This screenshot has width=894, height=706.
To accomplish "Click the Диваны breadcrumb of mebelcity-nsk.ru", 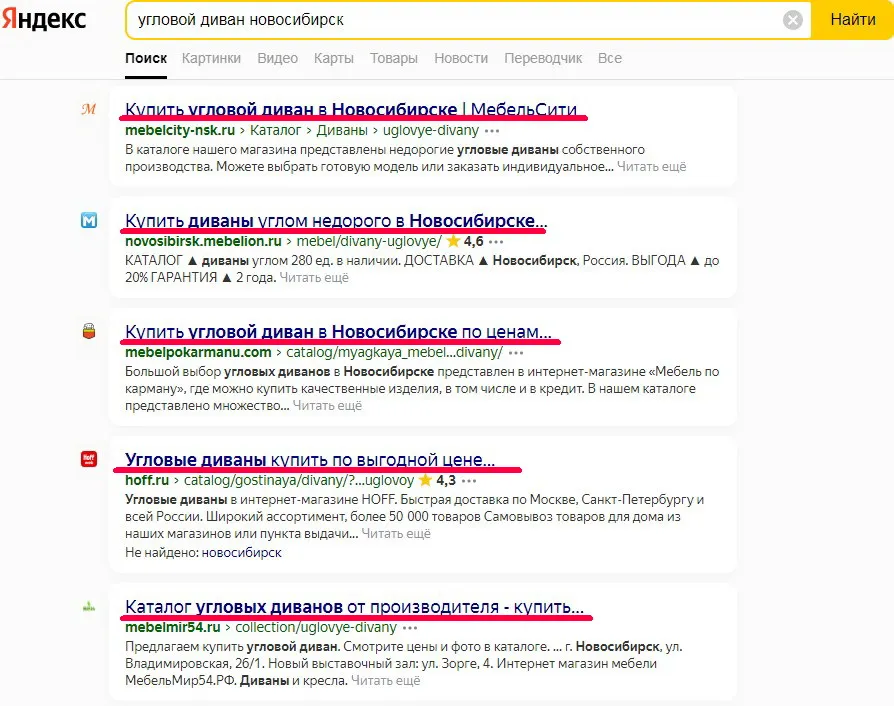I will 342,130.
